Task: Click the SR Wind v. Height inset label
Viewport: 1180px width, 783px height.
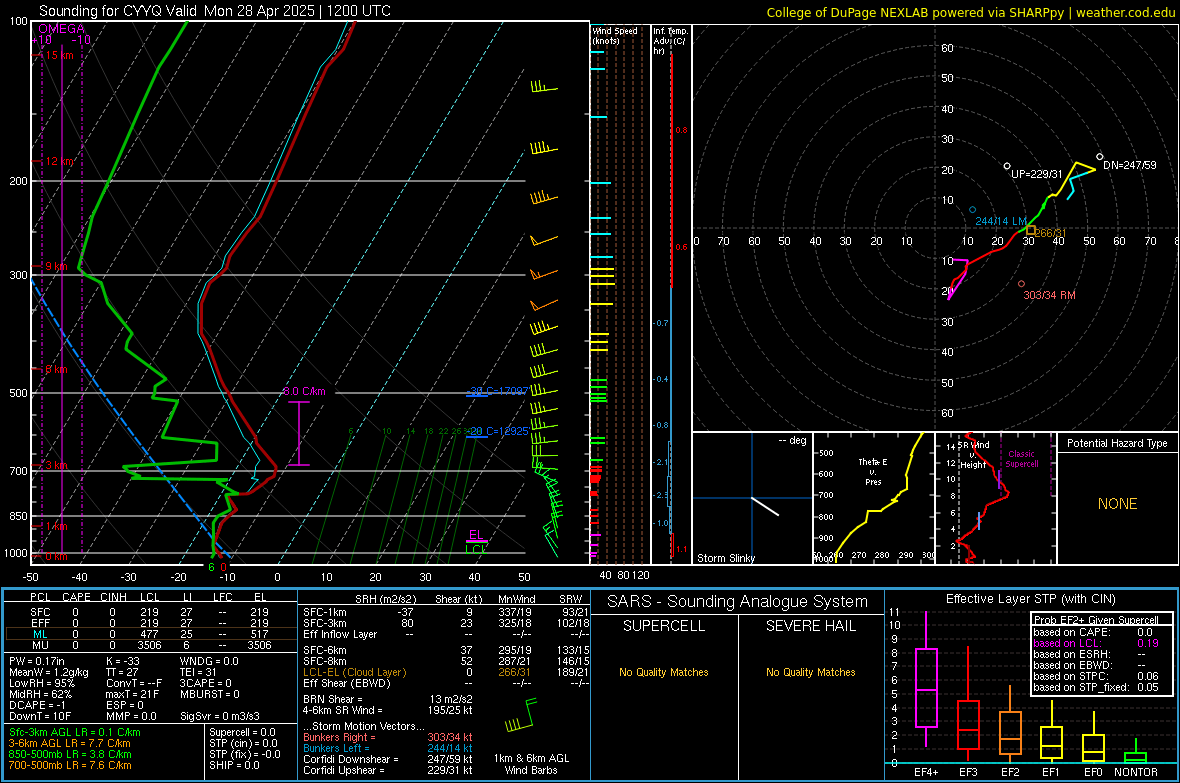Action: pos(973,455)
